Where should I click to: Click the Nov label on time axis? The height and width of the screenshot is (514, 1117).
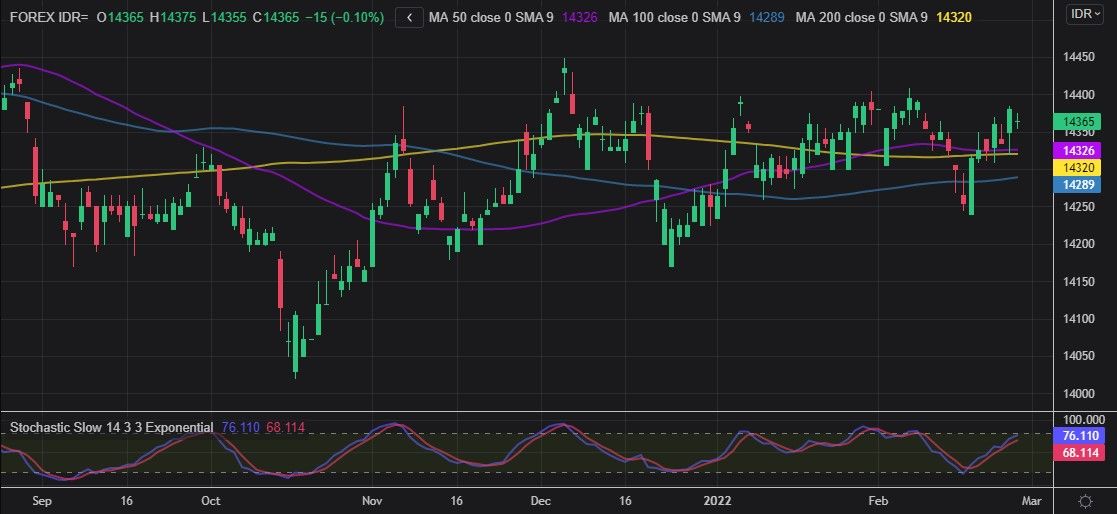point(371,500)
